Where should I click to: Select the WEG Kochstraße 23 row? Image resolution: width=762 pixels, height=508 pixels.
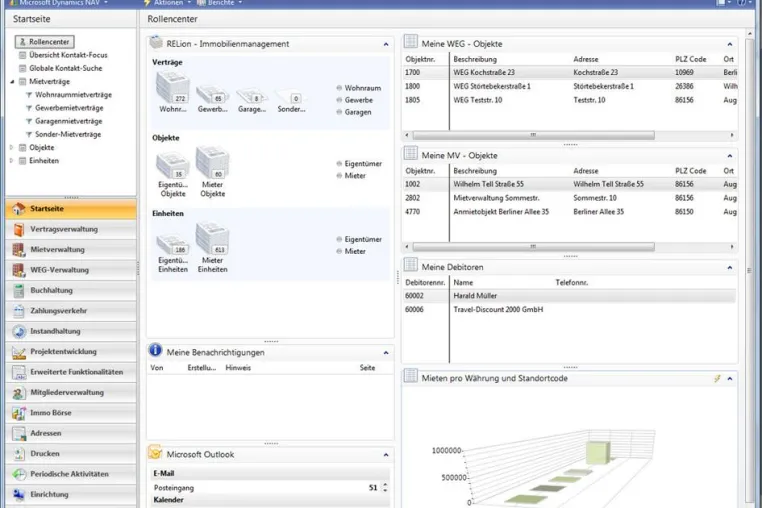click(570, 72)
